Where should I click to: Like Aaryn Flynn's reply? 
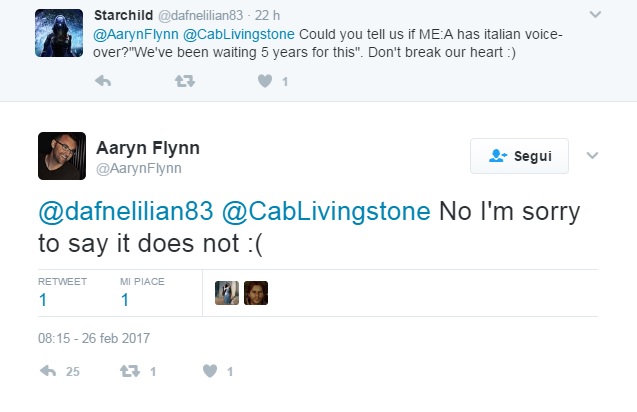pyautogui.click(x=210, y=371)
